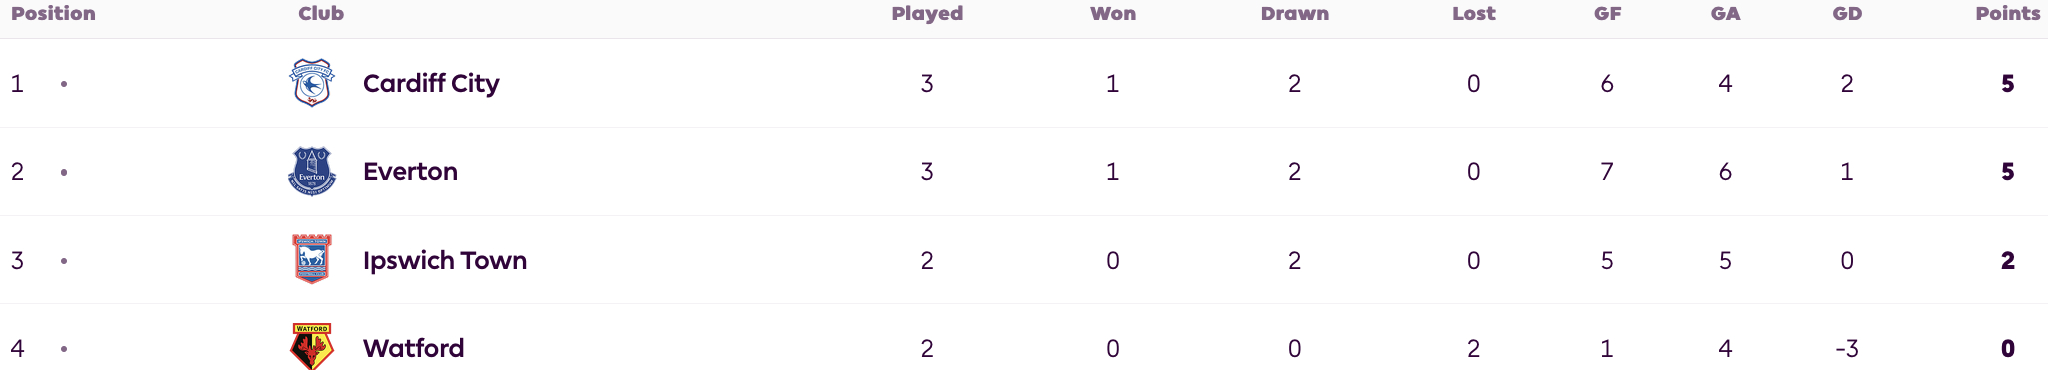Viewport: 2048px width, 370px height.
Task: Sort by the Drawn column header
Action: point(1295,13)
